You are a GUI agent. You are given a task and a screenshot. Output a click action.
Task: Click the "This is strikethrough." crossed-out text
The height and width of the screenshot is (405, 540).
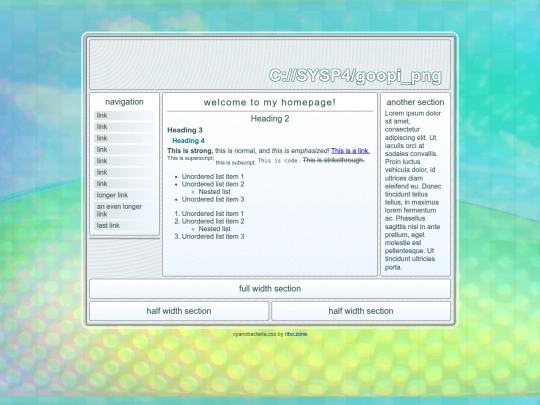[333, 160]
